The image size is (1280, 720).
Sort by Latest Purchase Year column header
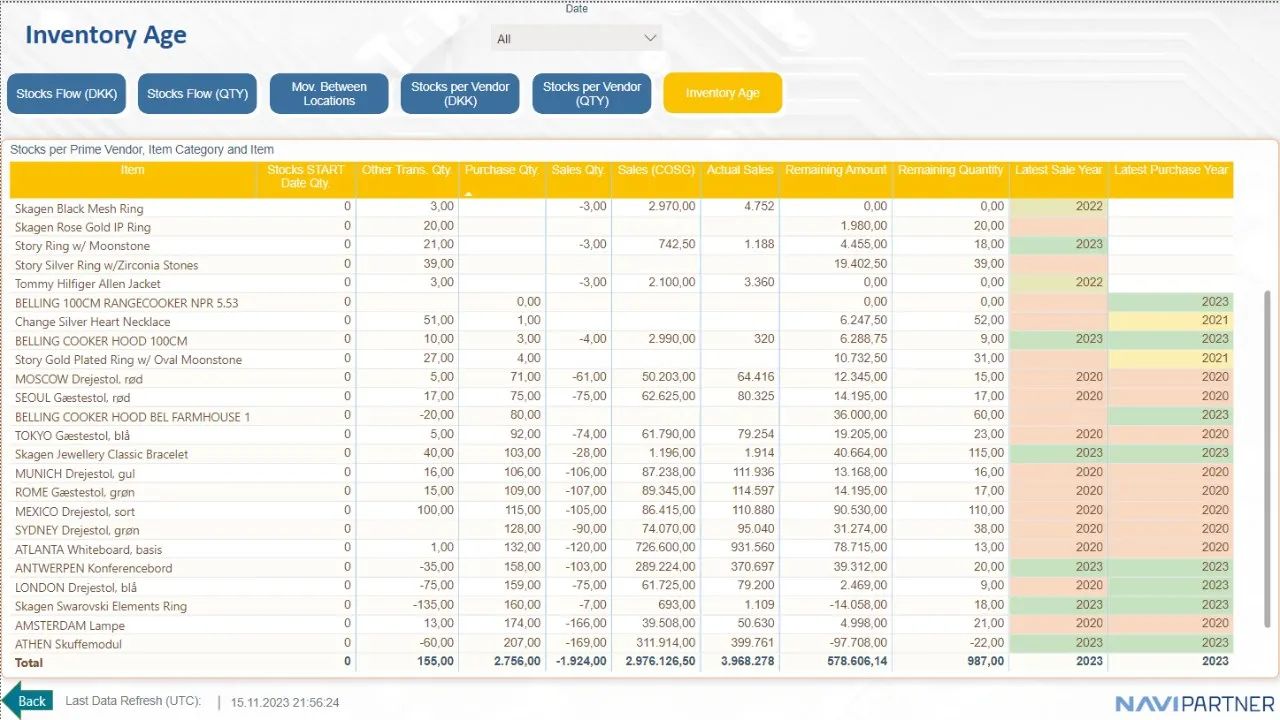coord(1171,170)
